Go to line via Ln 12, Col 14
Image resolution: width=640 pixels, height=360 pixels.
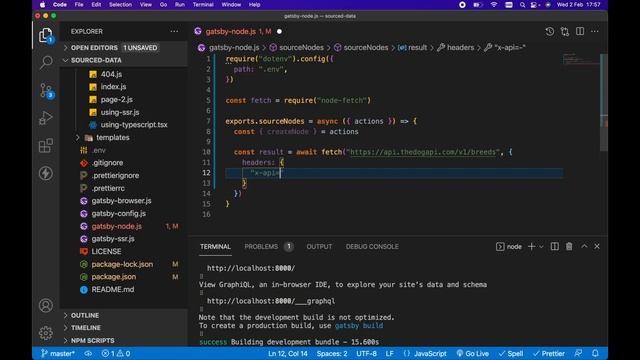(x=288, y=353)
